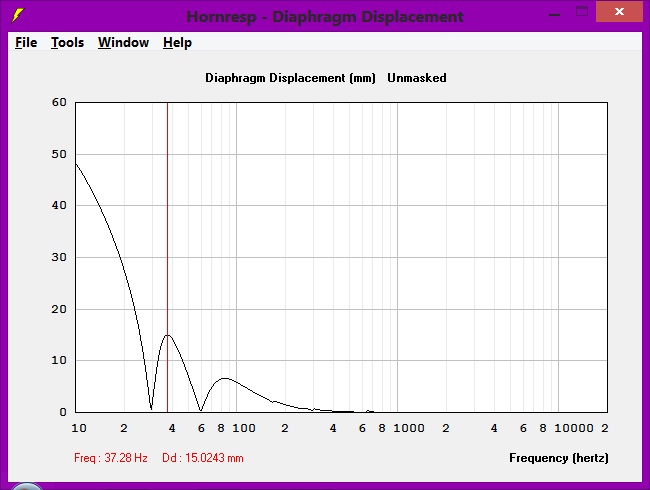
Task: Click the 'Unmasked' label
Action: coord(417,78)
